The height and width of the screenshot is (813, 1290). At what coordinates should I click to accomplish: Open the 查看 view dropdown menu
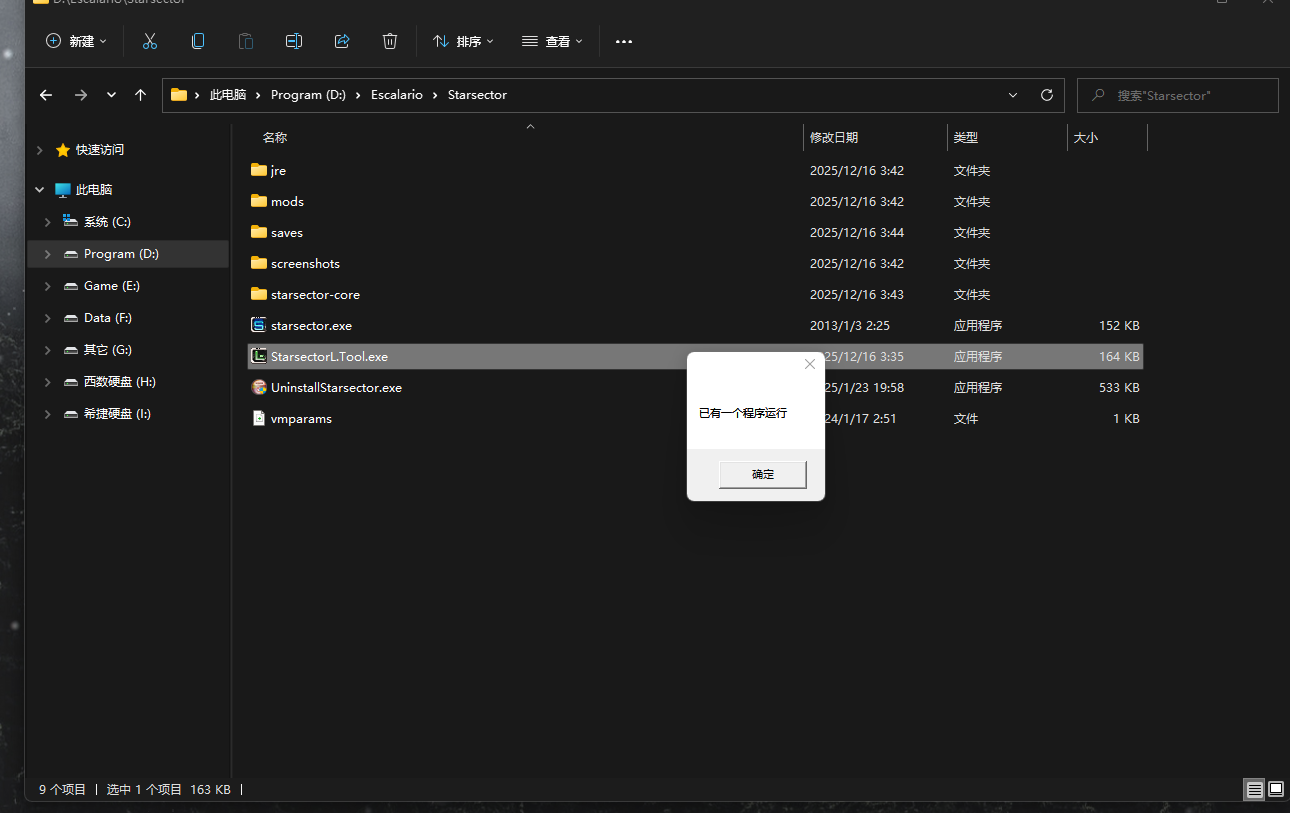tap(552, 41)
